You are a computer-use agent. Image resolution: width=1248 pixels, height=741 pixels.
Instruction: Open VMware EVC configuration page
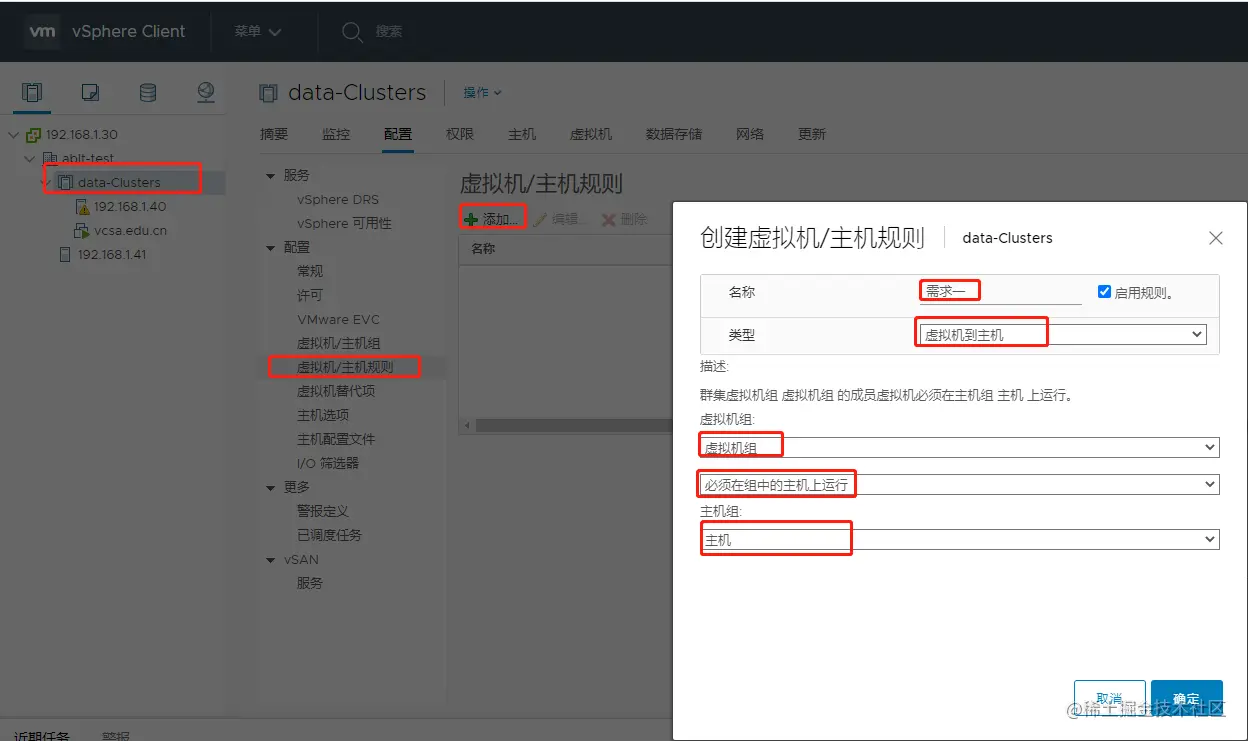339,319
